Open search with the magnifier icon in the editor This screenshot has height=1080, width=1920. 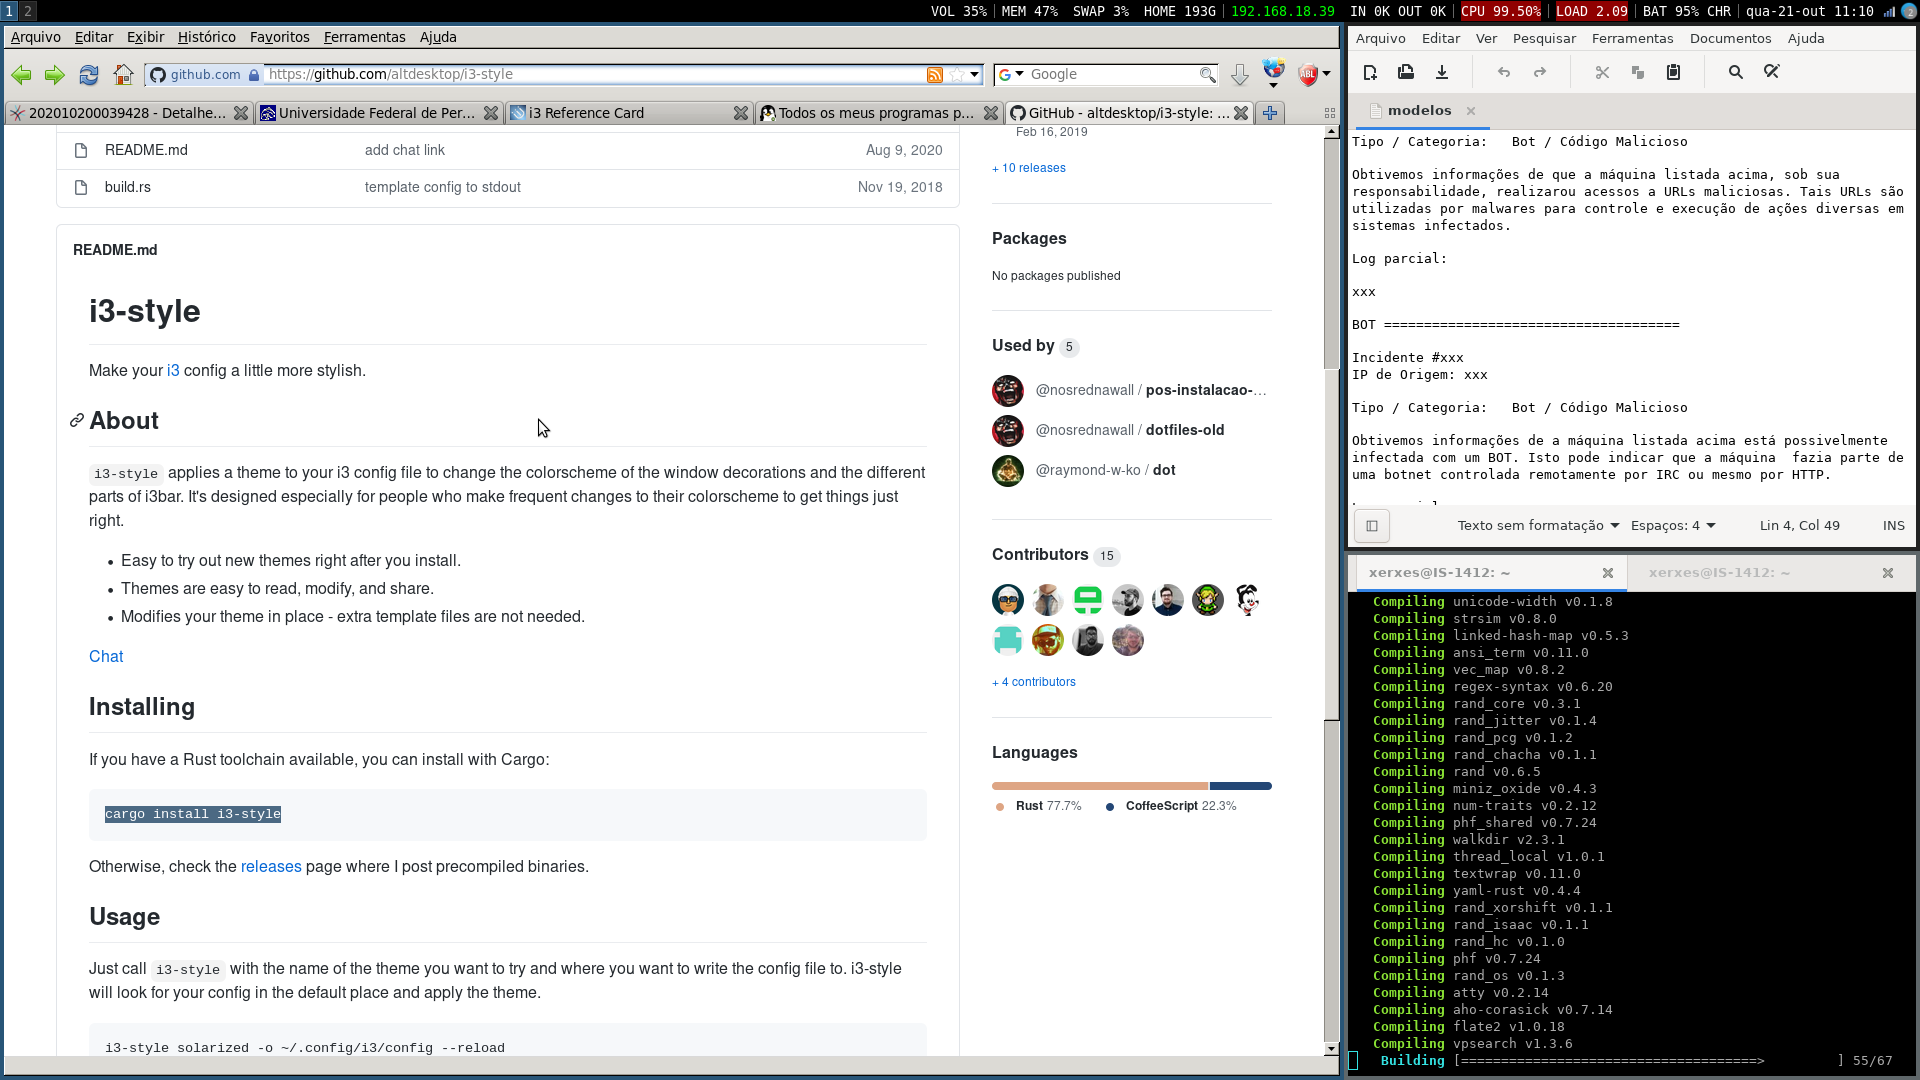[x=1736, y=72]
